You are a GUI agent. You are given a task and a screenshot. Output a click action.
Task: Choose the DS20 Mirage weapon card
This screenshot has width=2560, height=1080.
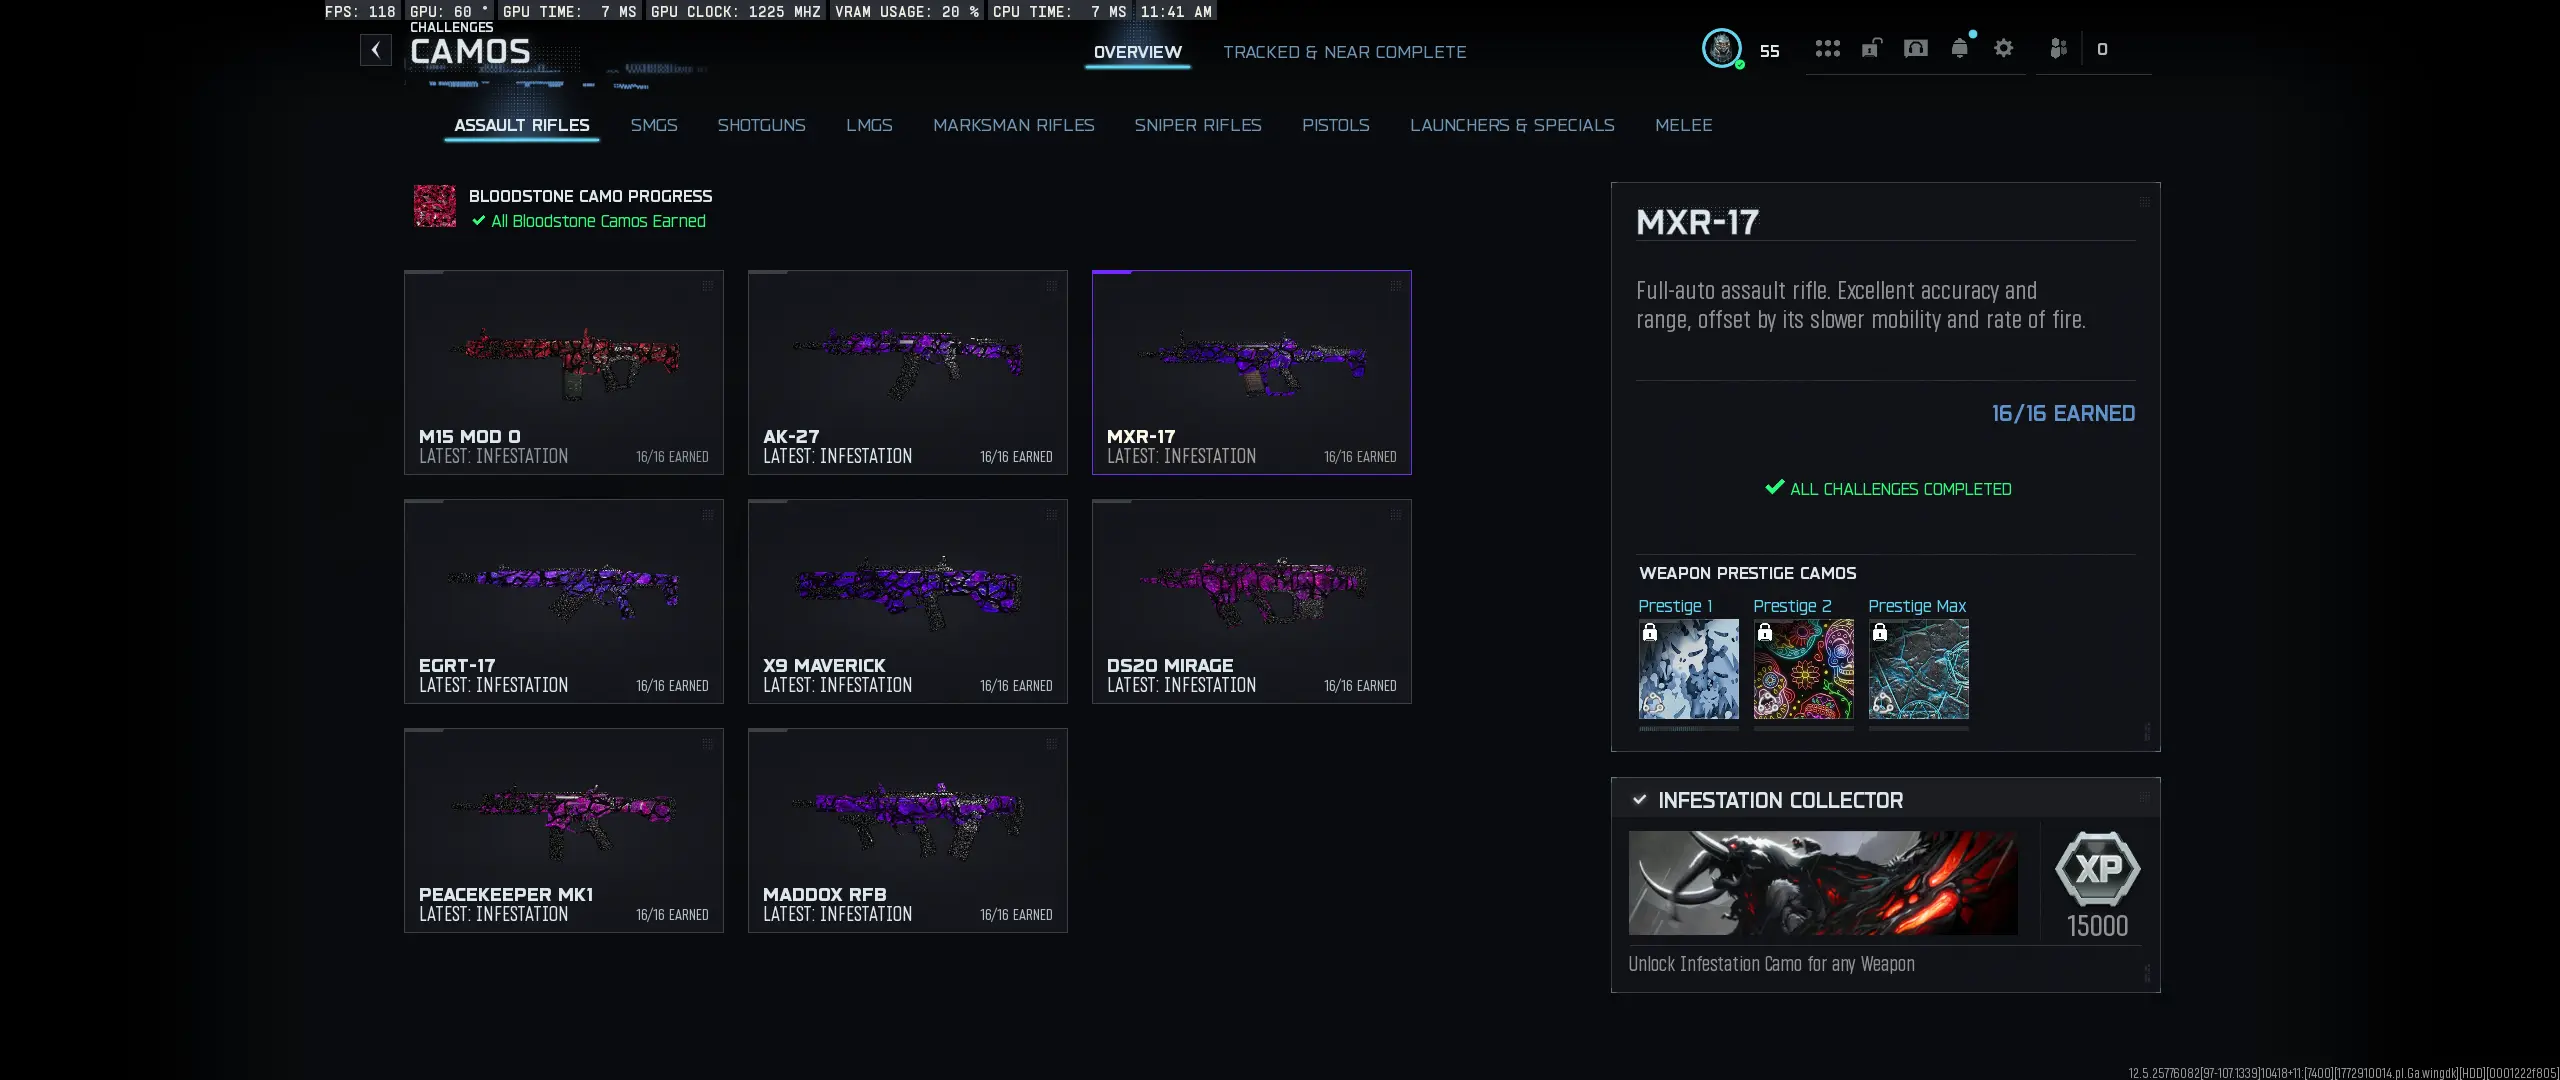(x=1252, y=601)
